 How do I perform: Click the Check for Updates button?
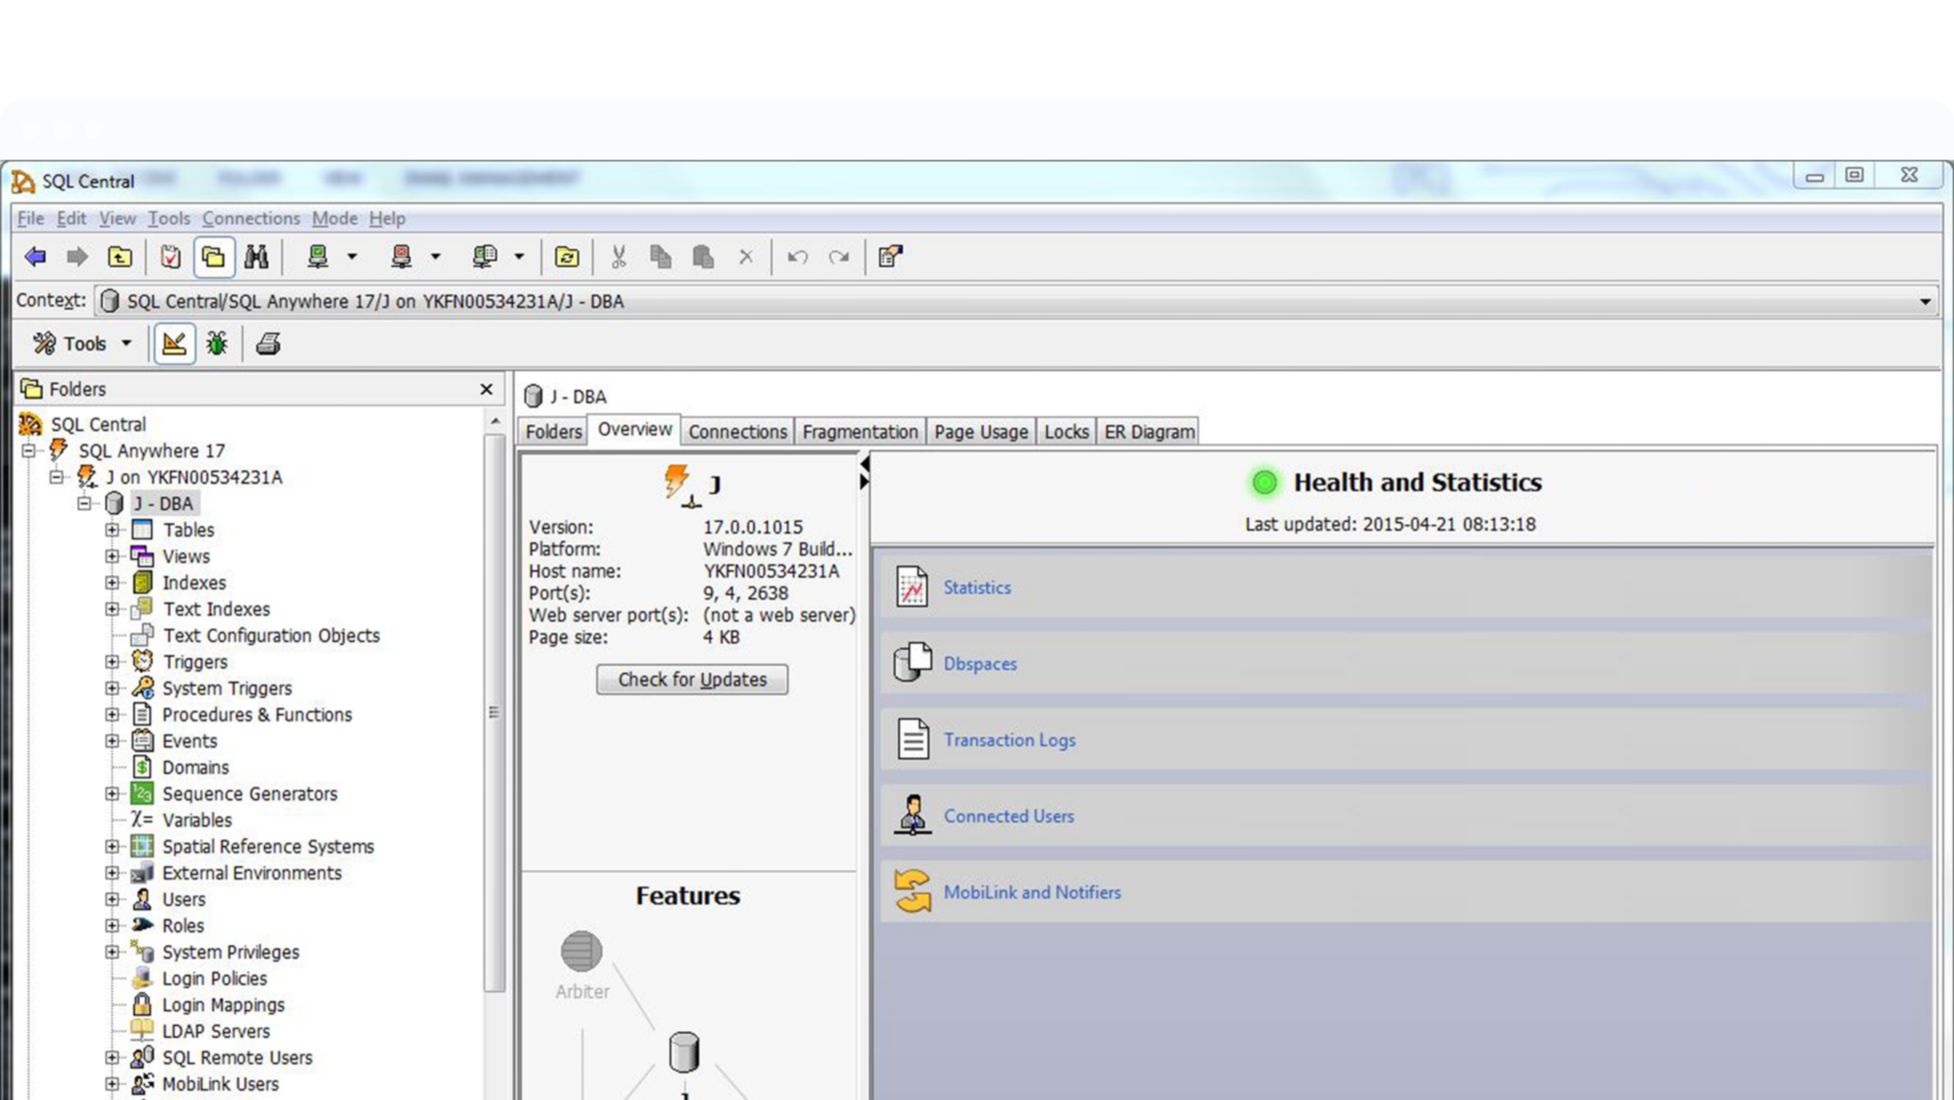[x=691, y=680]
